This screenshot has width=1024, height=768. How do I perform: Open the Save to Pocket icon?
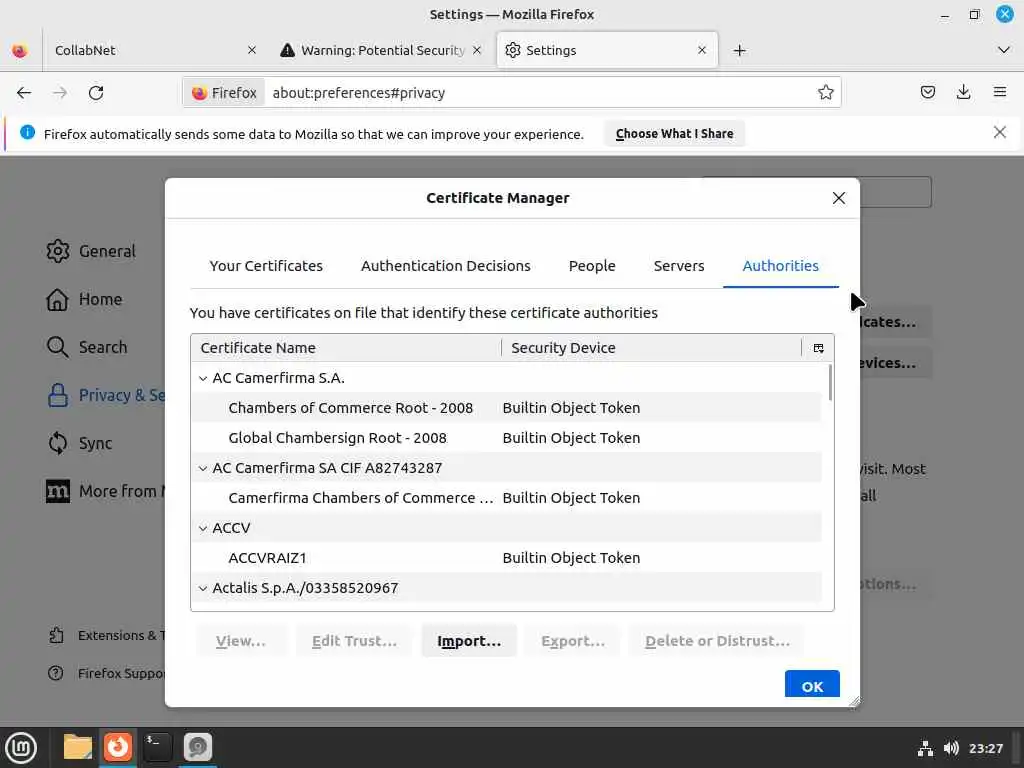[927, 92]
